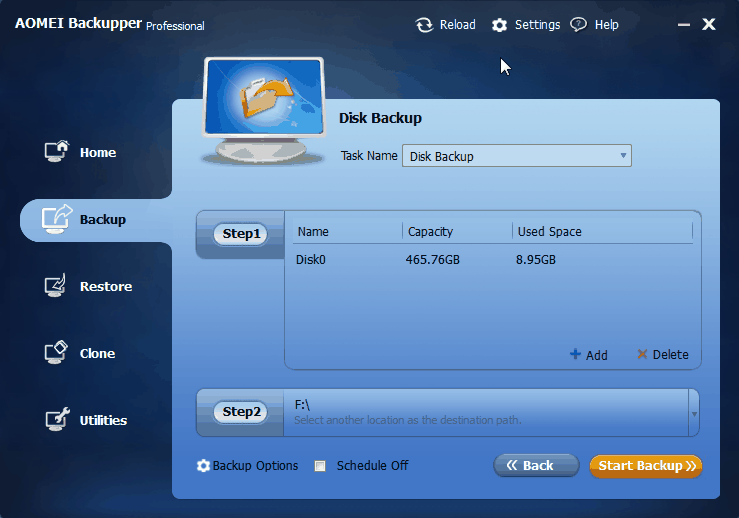Click the Backup Options gear icon

[x=203, y=466]
